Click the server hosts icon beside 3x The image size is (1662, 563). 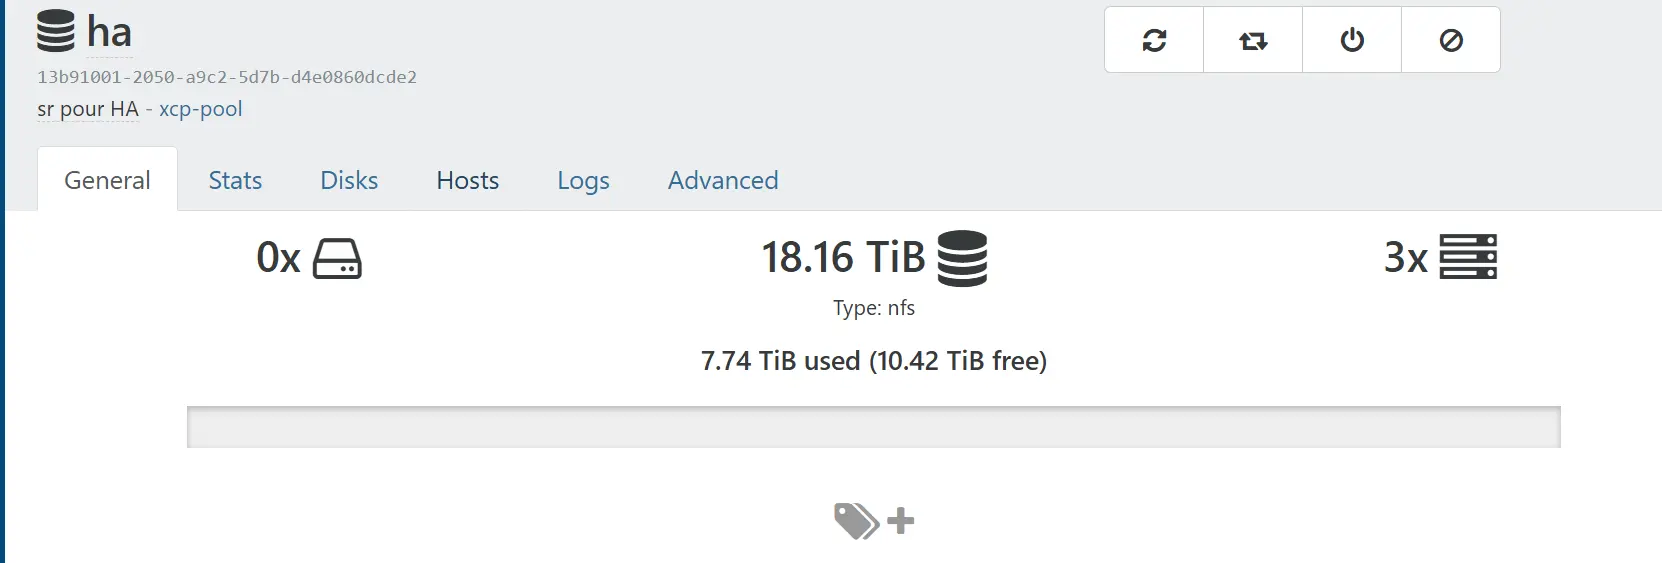tap(1467, 257)
